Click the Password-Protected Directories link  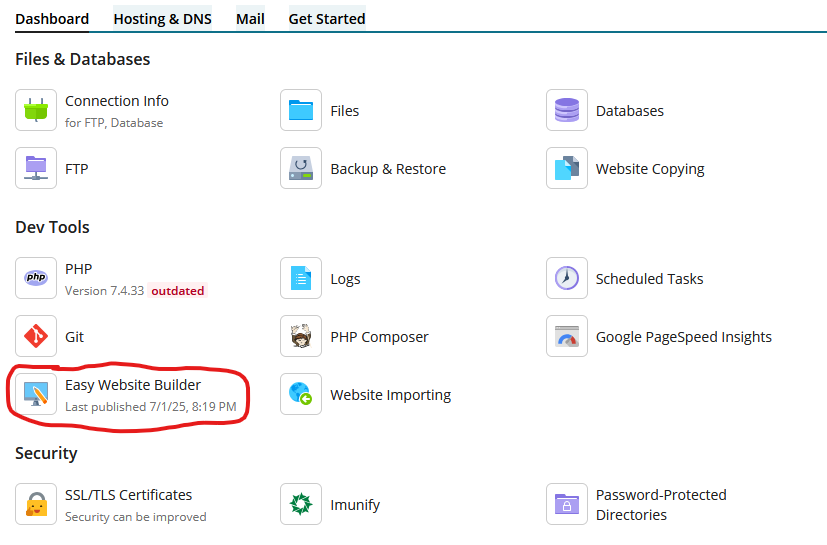point(661,505)
